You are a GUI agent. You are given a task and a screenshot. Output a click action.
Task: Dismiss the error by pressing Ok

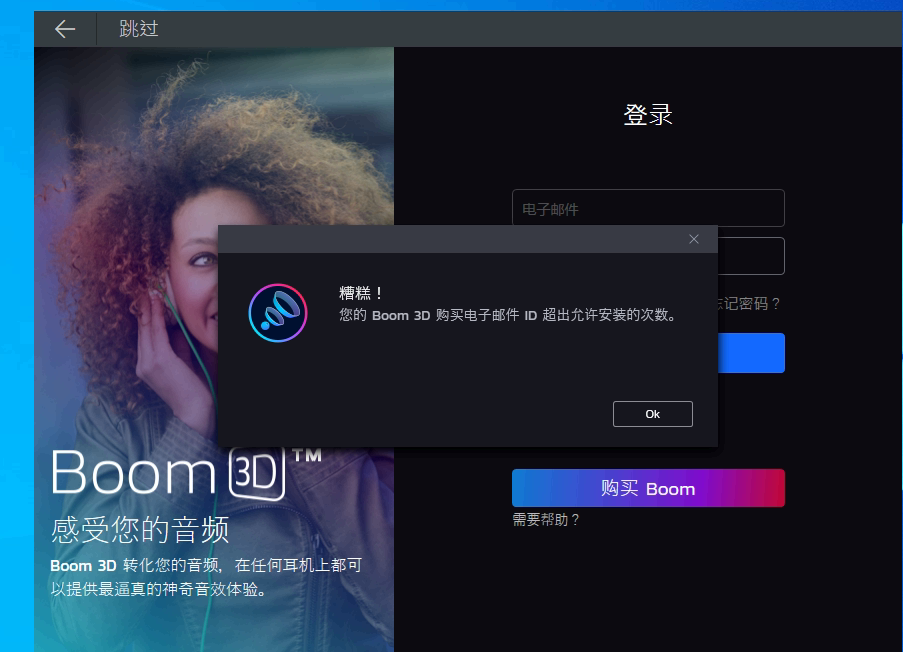(x=652, y=413)
